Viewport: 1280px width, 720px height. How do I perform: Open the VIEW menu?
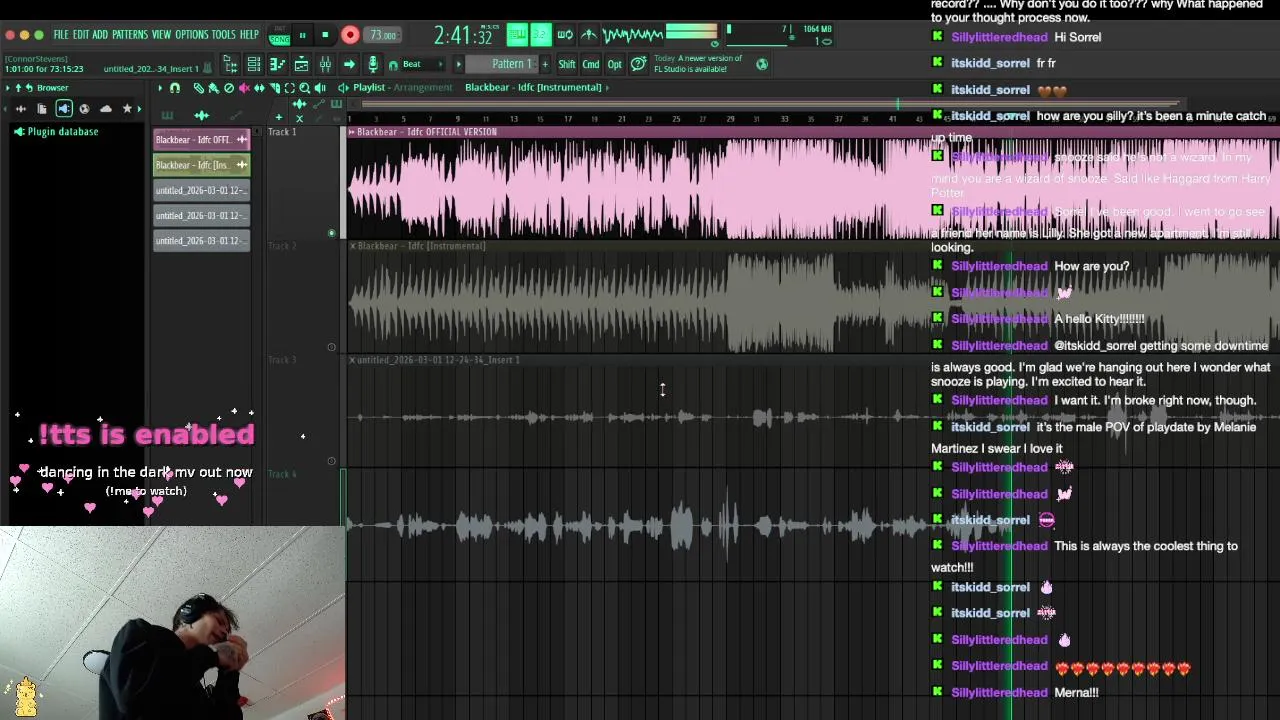click(x=161, y=35)
